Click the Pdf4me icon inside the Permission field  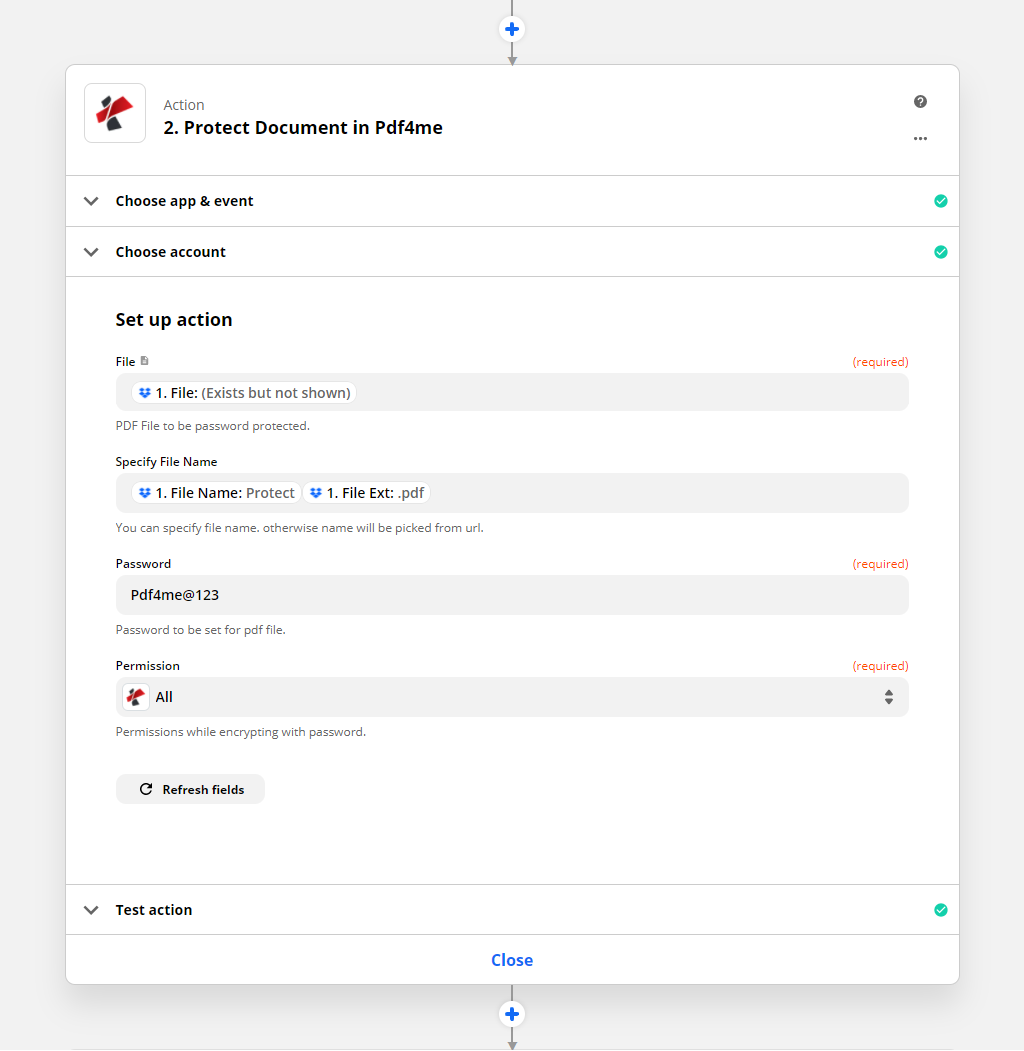[135, 696]
